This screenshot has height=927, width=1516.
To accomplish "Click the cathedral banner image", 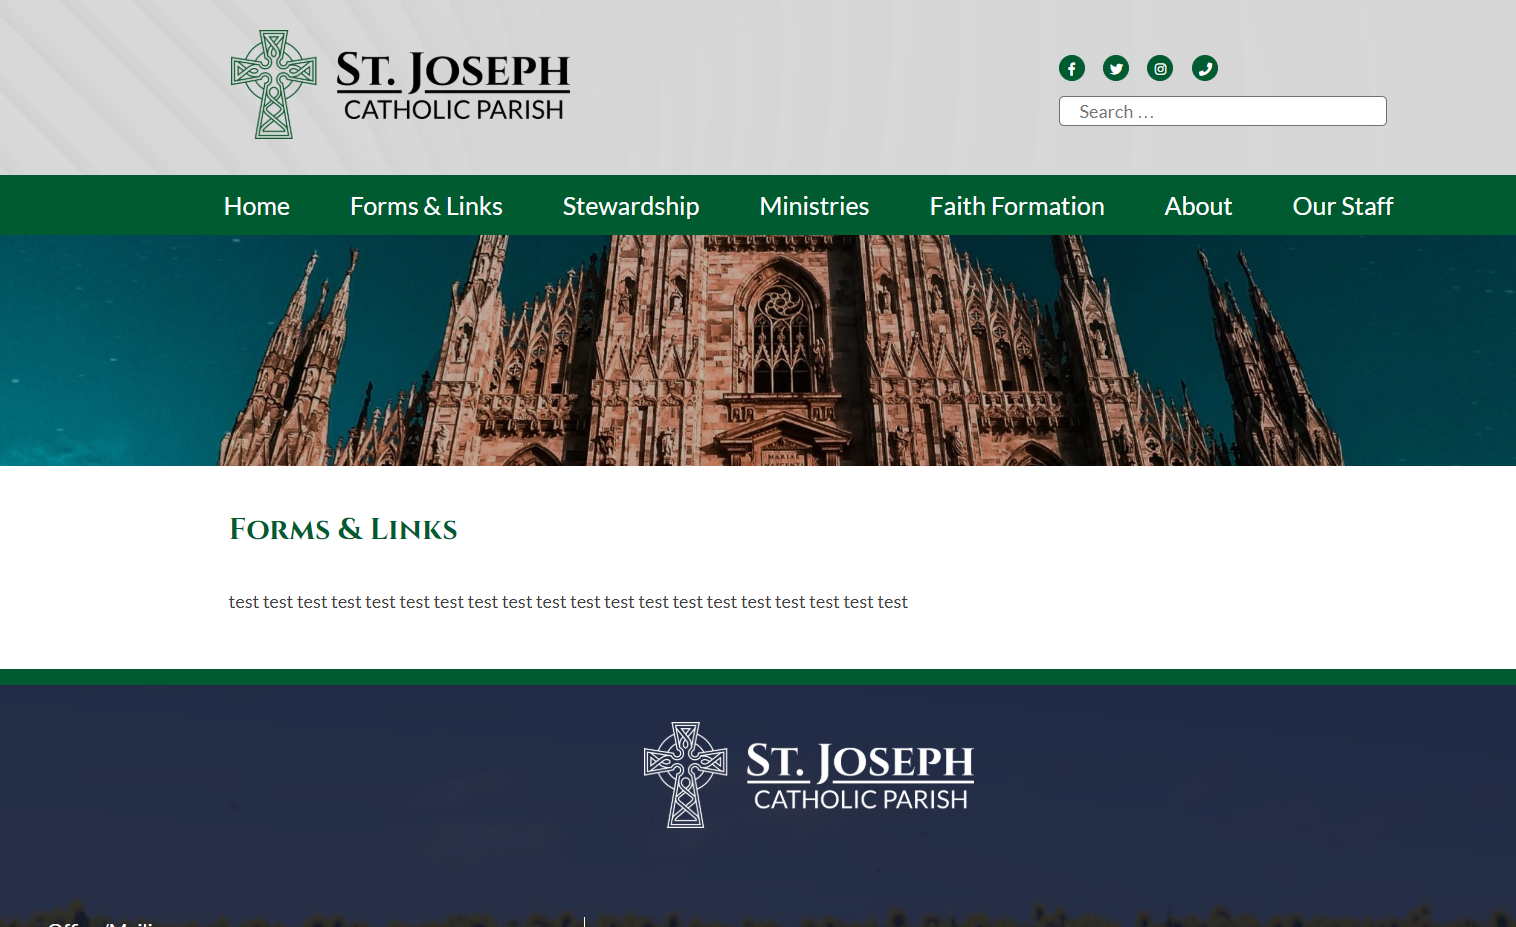I will [x=758, y=350].
